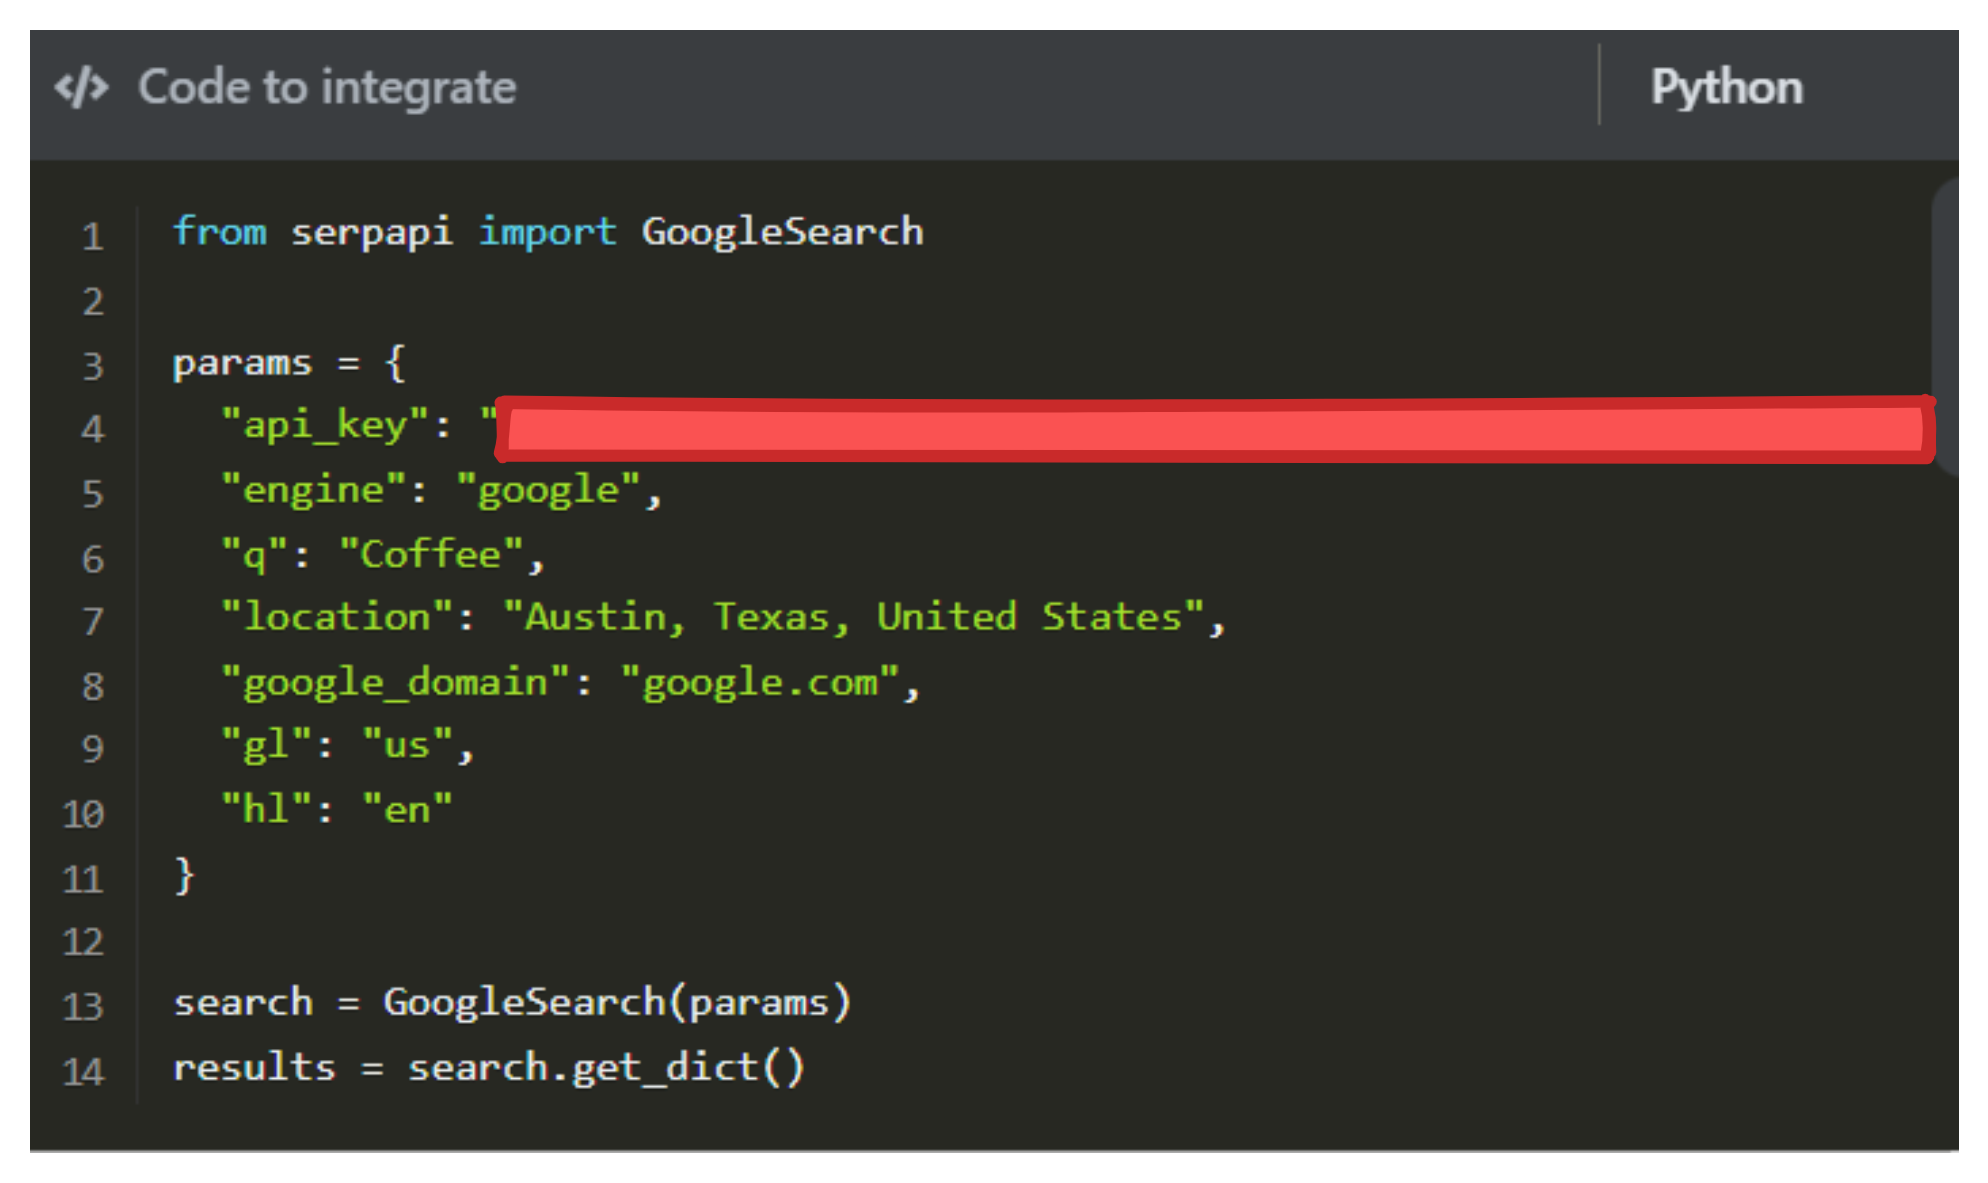Viewport: 1988px width, 1183px height.
Task: Click the params variable on line 3
Action: (243, 362)
